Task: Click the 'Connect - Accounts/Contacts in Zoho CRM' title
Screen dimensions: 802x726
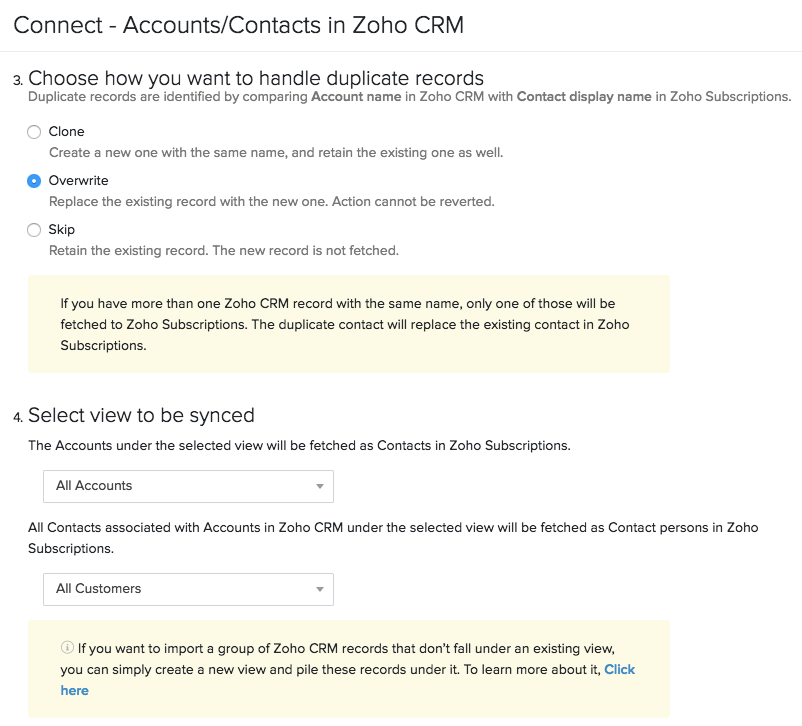Action: tap(239, 25)
